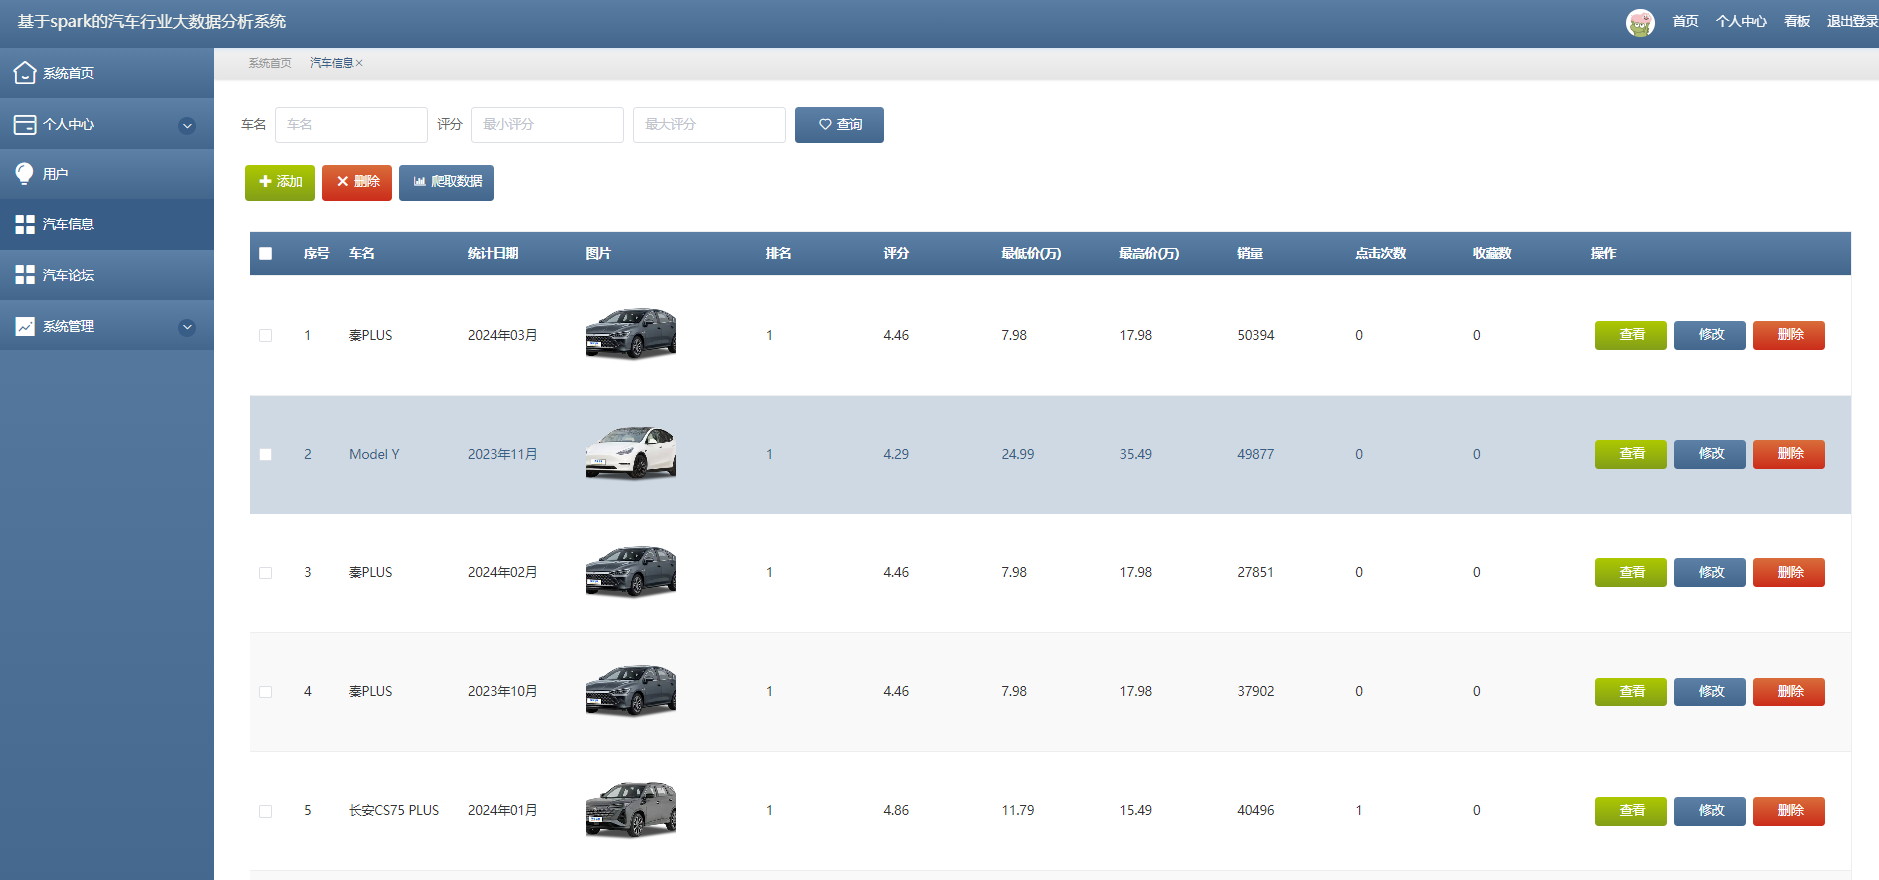Click the user avatar in top bar
Screen dimensions: 1879x880
[x=1640, y=22]
